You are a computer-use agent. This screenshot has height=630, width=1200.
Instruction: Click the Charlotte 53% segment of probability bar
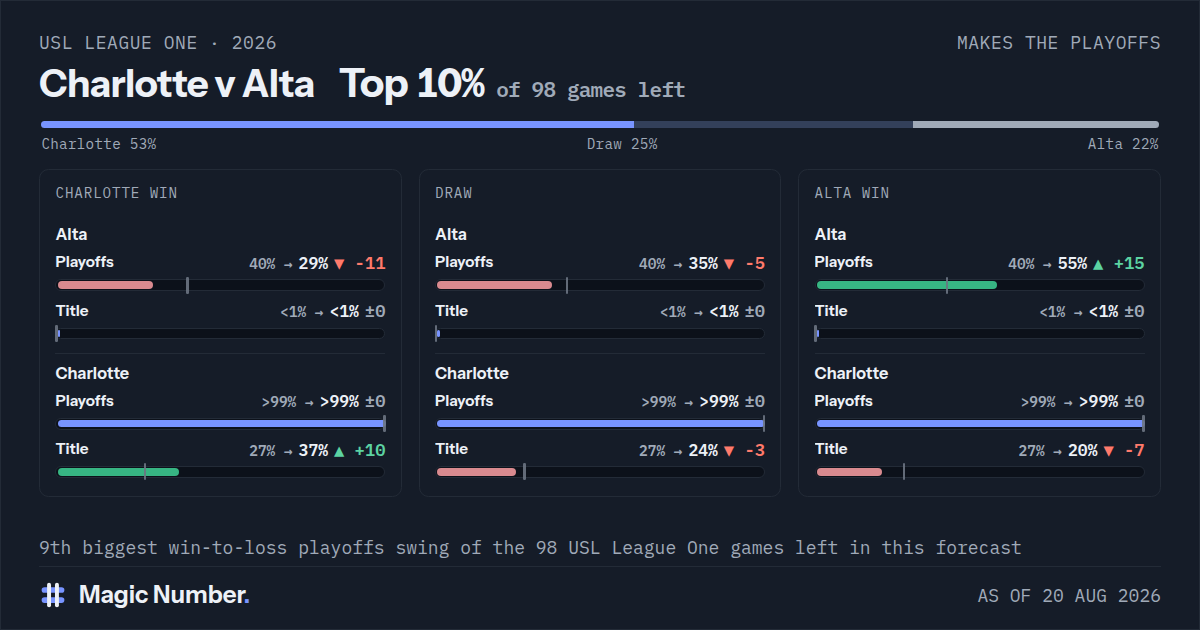(x=337, y=125)
